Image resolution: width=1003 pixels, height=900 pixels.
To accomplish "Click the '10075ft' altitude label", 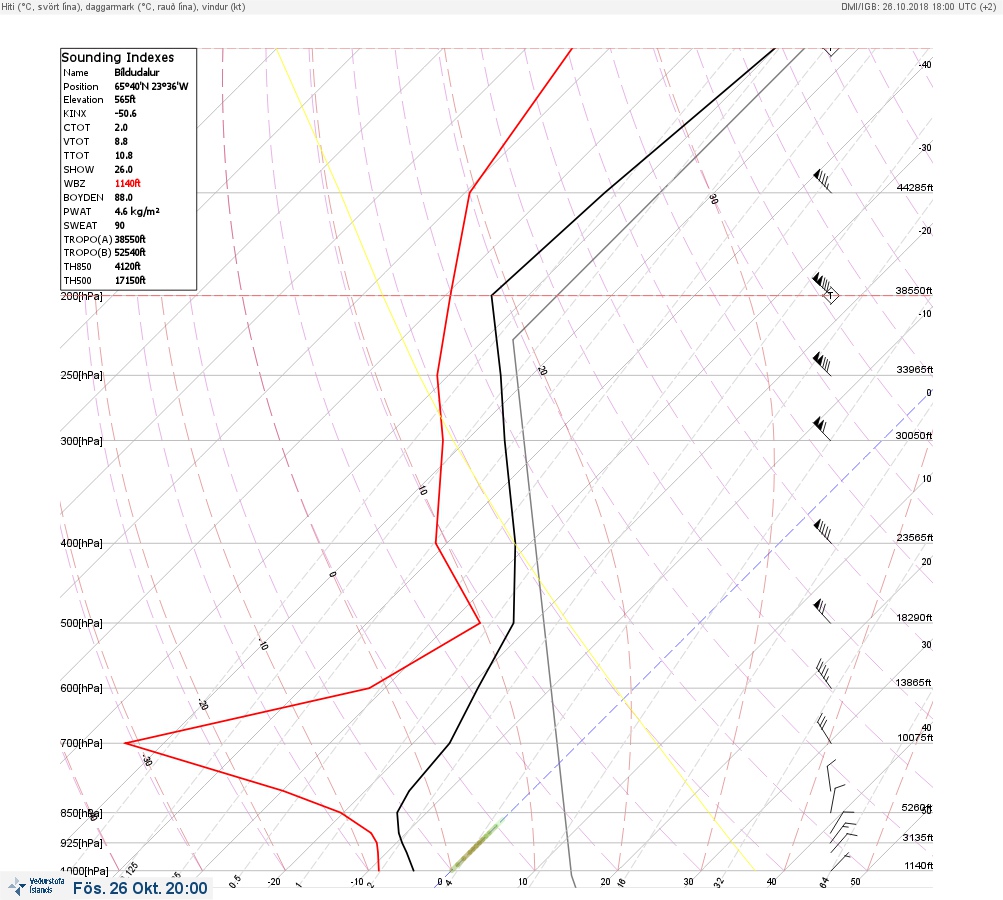I will (915, 738).
